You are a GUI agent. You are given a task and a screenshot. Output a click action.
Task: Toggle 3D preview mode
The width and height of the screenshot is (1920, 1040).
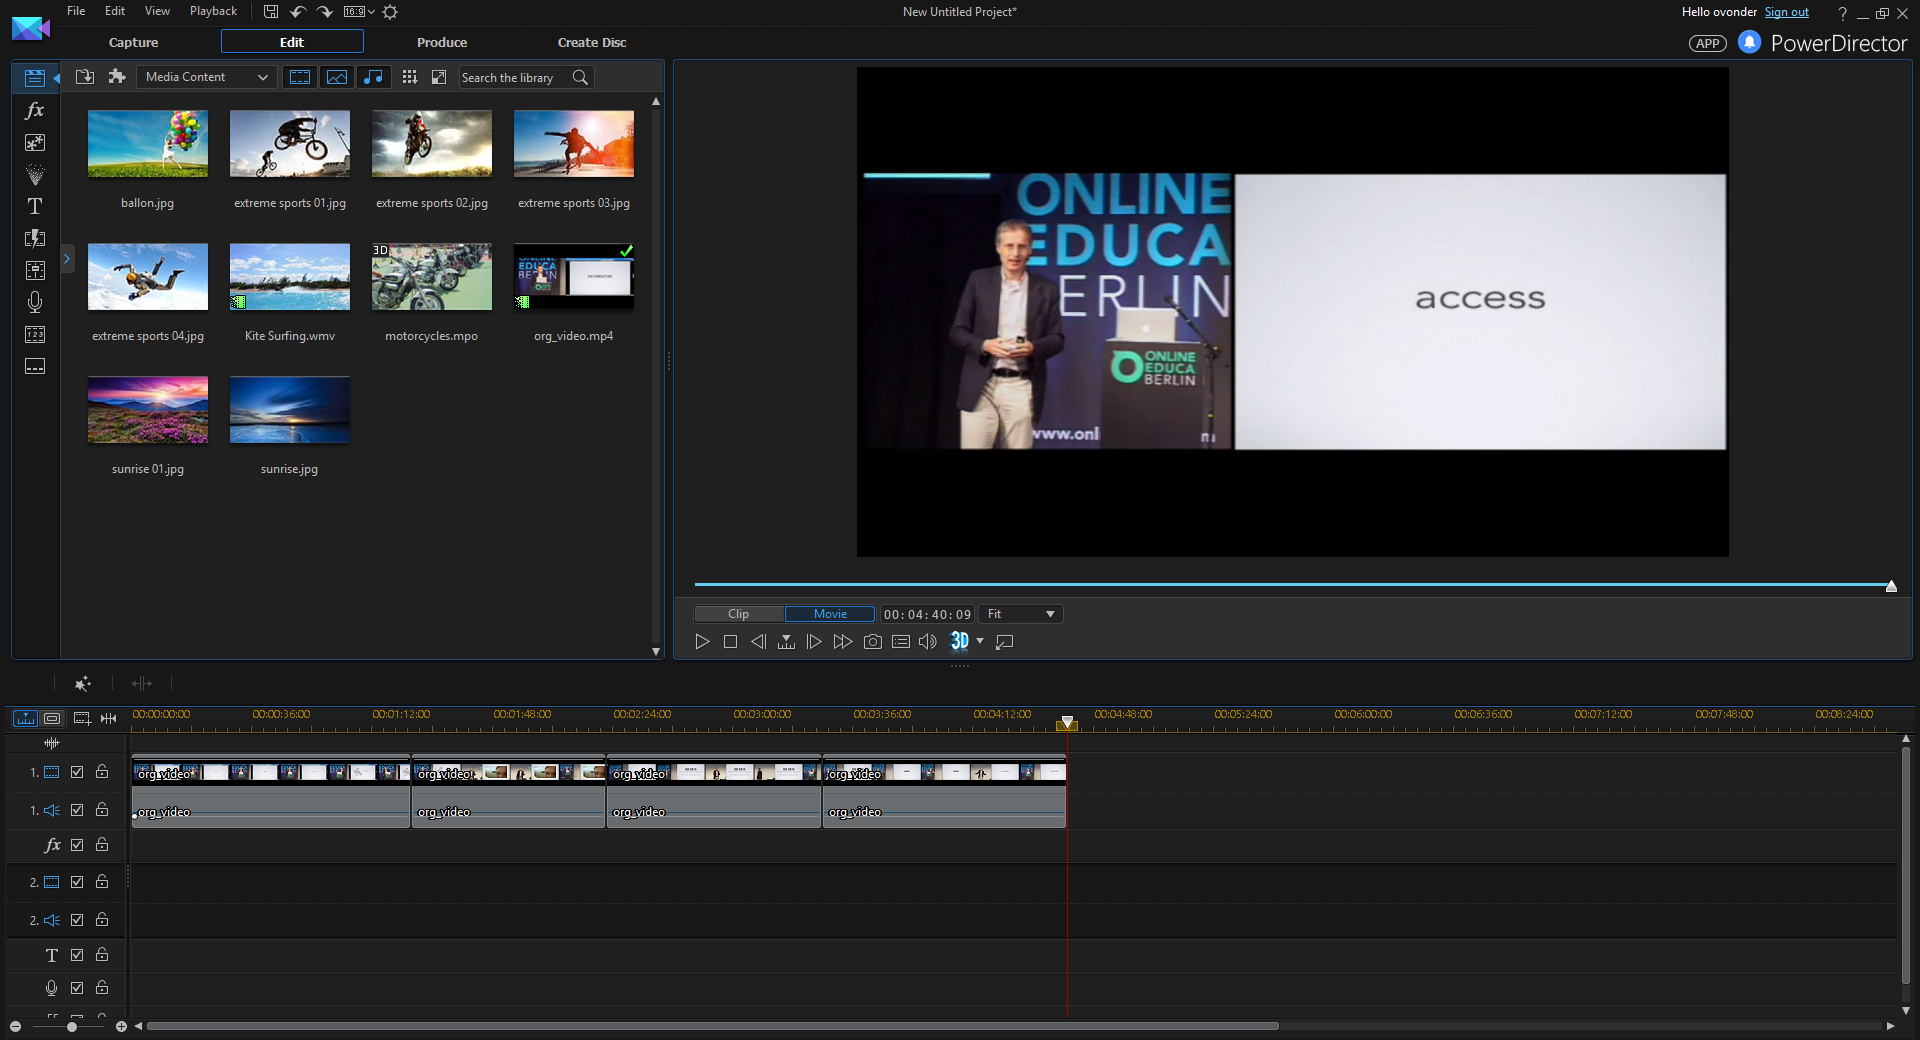[959, 641]
